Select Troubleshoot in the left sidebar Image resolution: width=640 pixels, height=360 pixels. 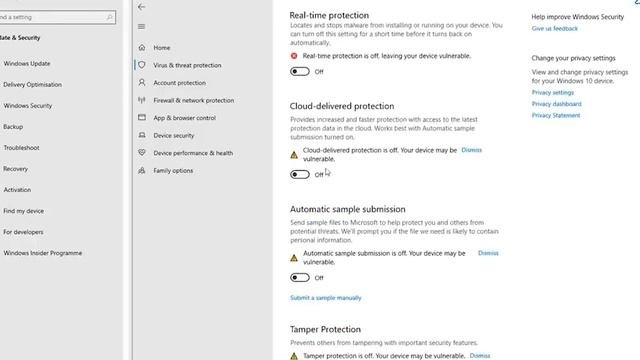pos(21,148)
